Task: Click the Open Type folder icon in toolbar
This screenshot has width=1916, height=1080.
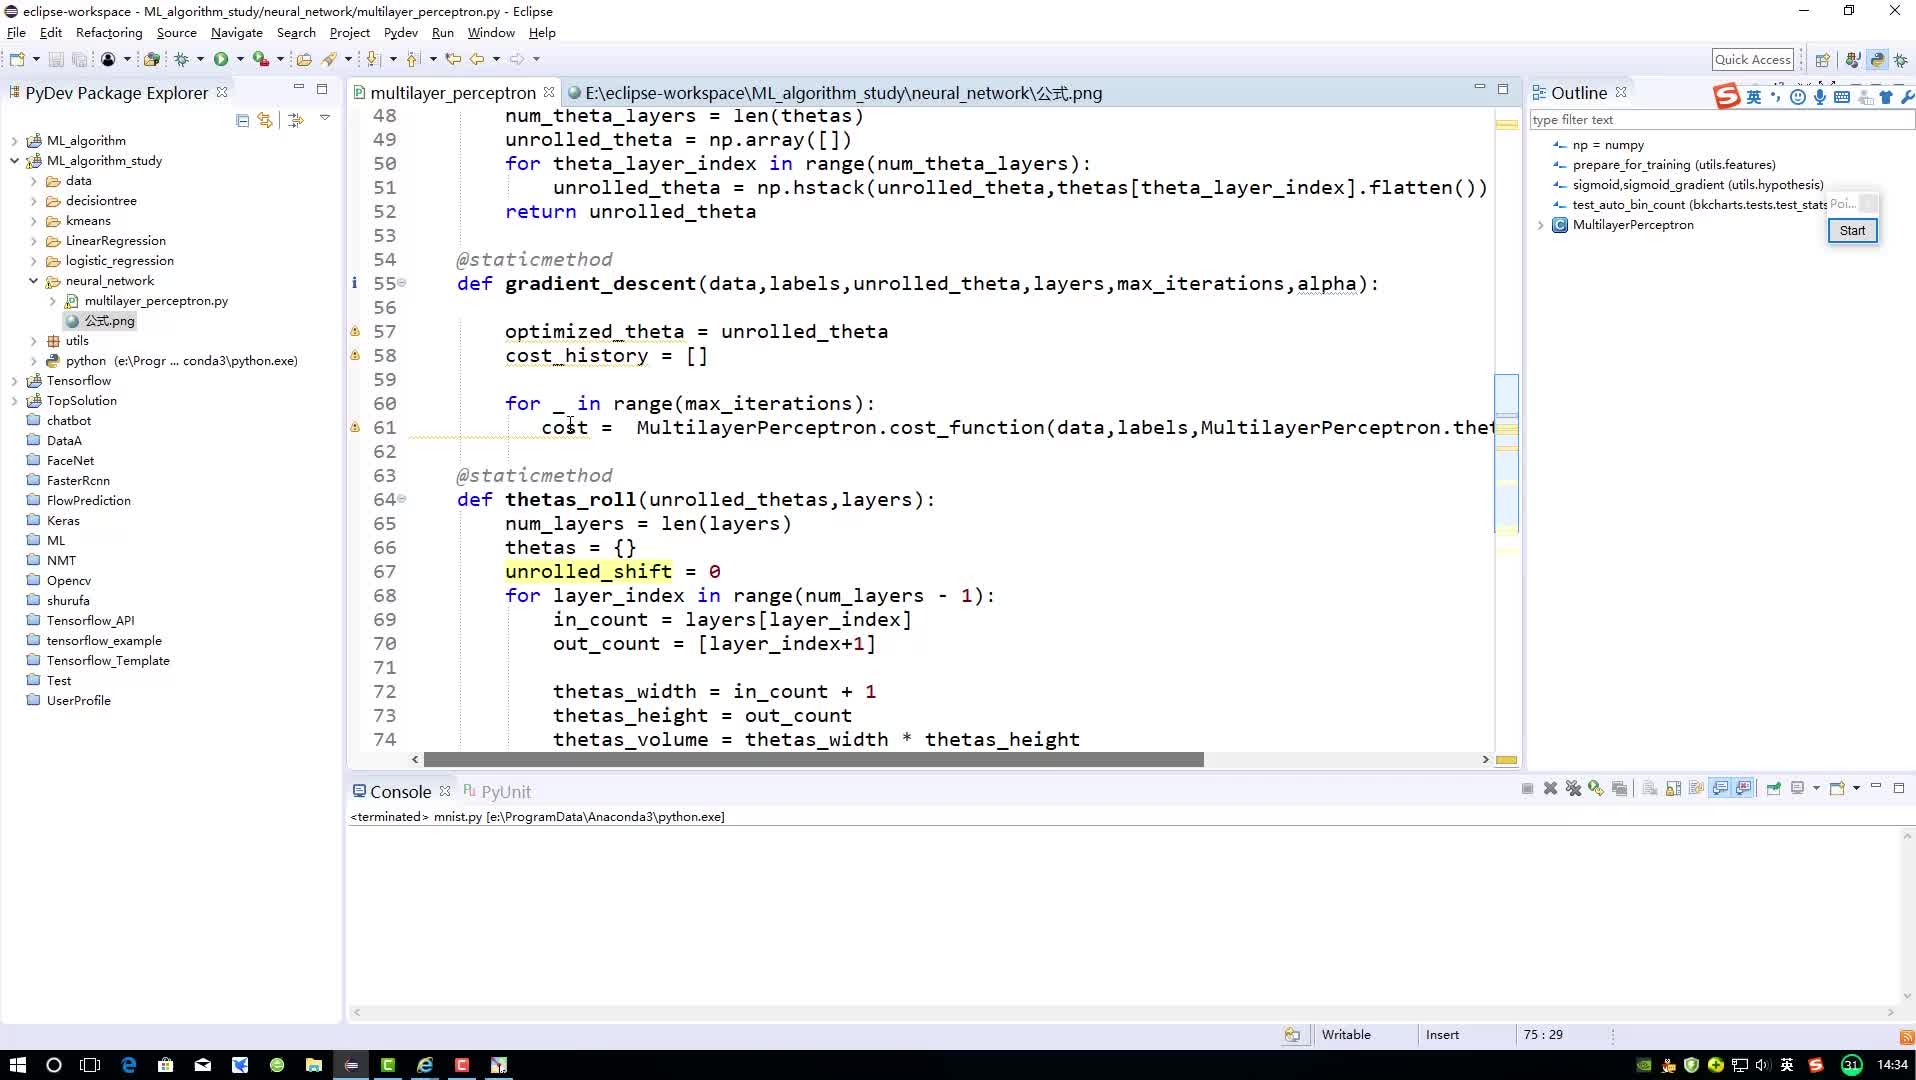Action: click(x=304, y=59)
